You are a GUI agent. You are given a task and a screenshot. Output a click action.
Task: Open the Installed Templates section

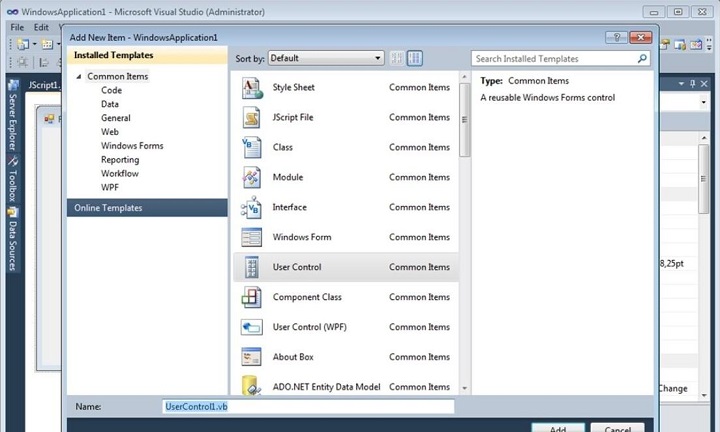click(x=147, y=55)
